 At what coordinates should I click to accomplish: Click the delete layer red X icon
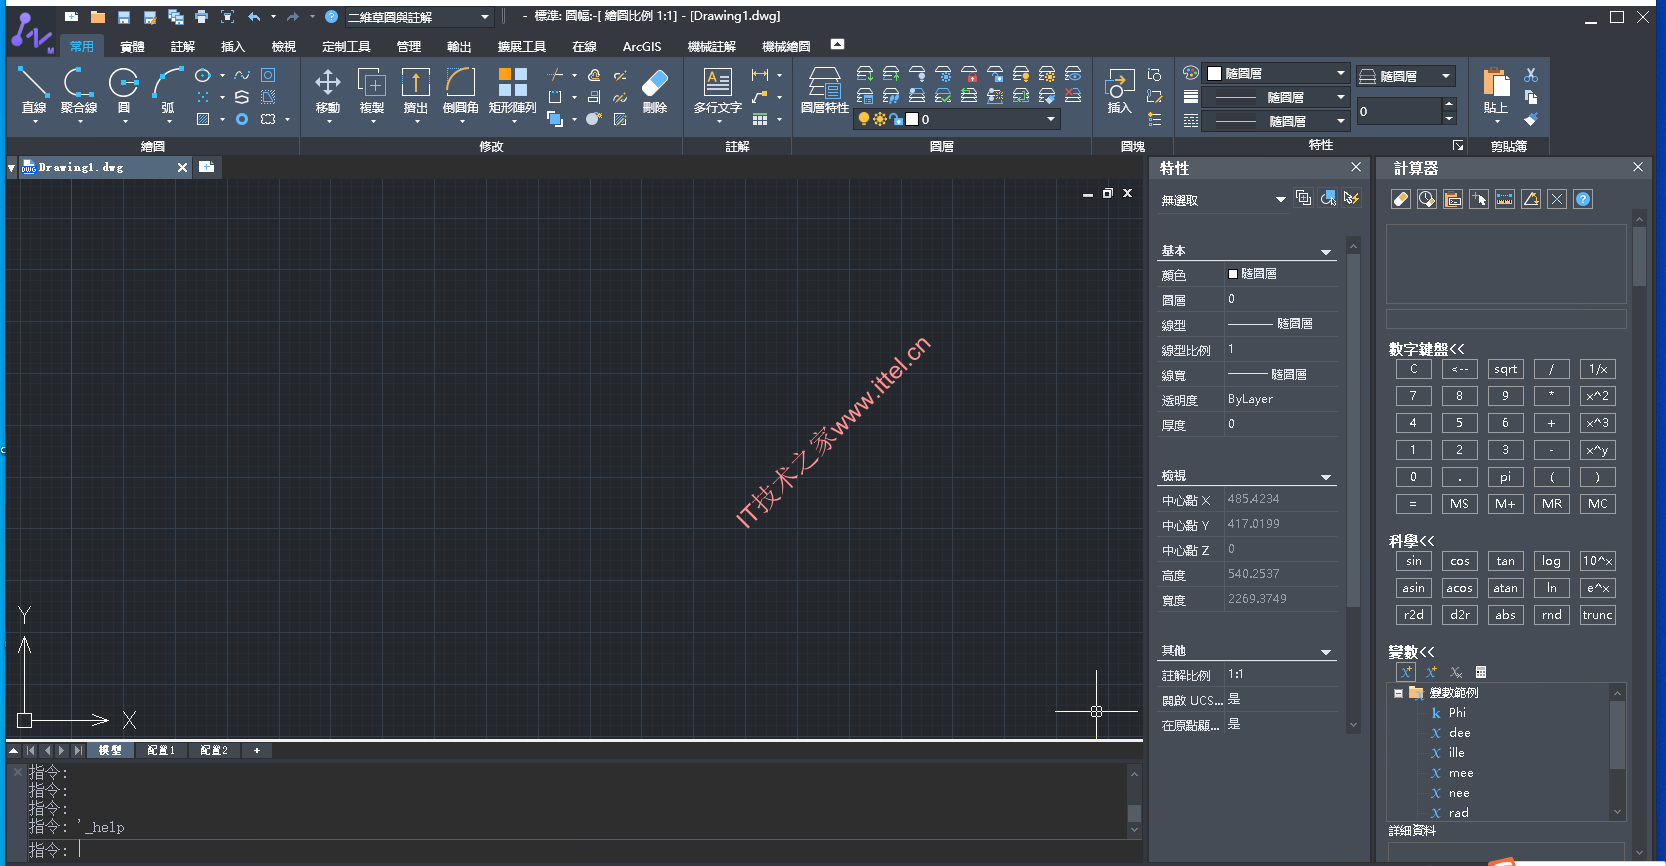[1073, 96]
